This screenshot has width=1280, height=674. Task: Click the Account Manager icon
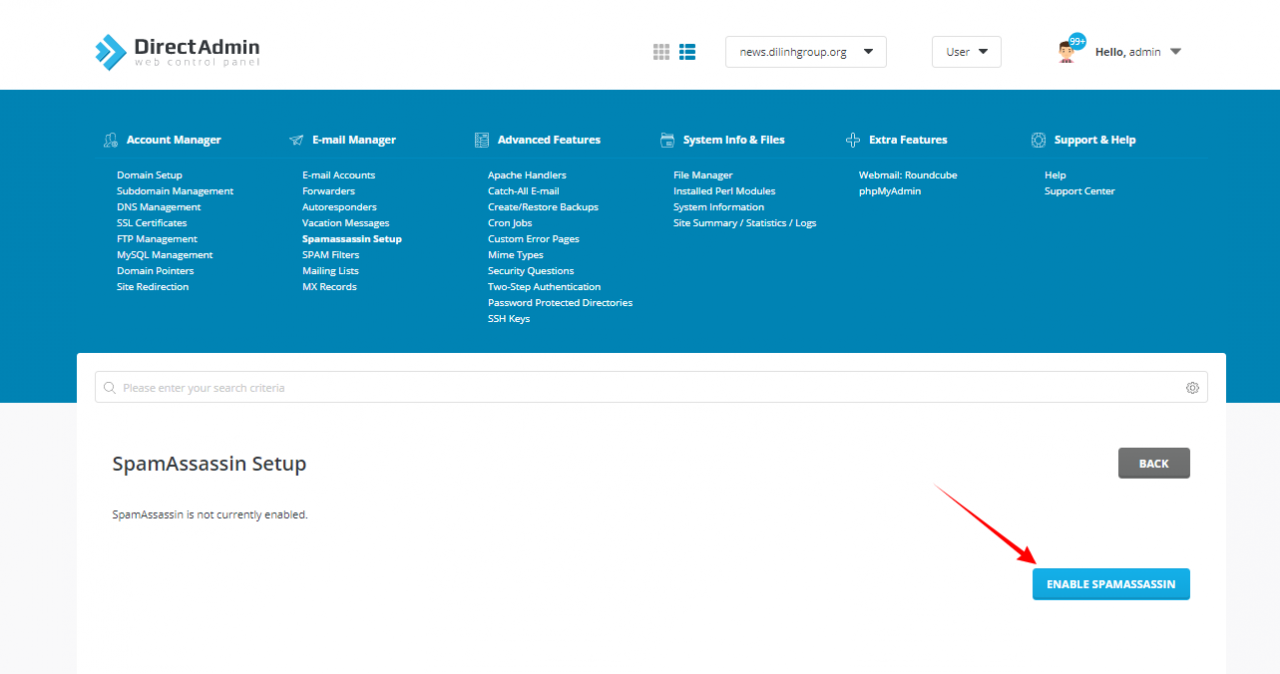coord(111,140)
